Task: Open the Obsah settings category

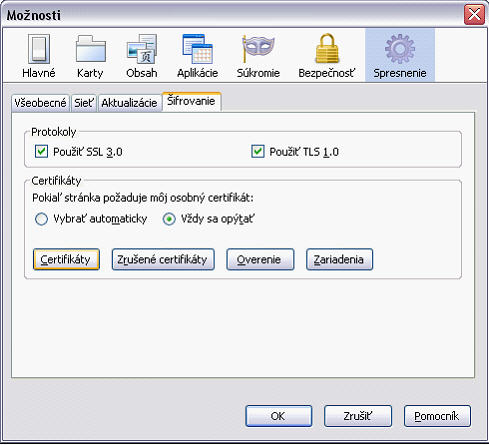Action: 142,56
